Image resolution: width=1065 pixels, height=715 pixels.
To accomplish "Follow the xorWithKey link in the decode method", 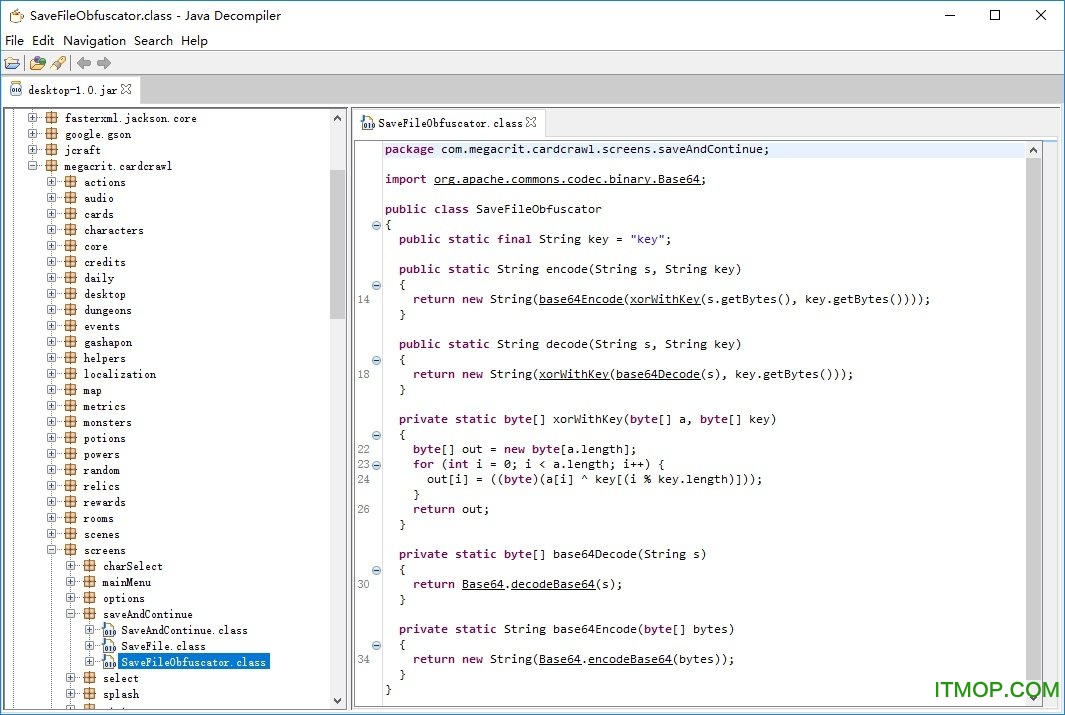I will [x=574, y=374].
